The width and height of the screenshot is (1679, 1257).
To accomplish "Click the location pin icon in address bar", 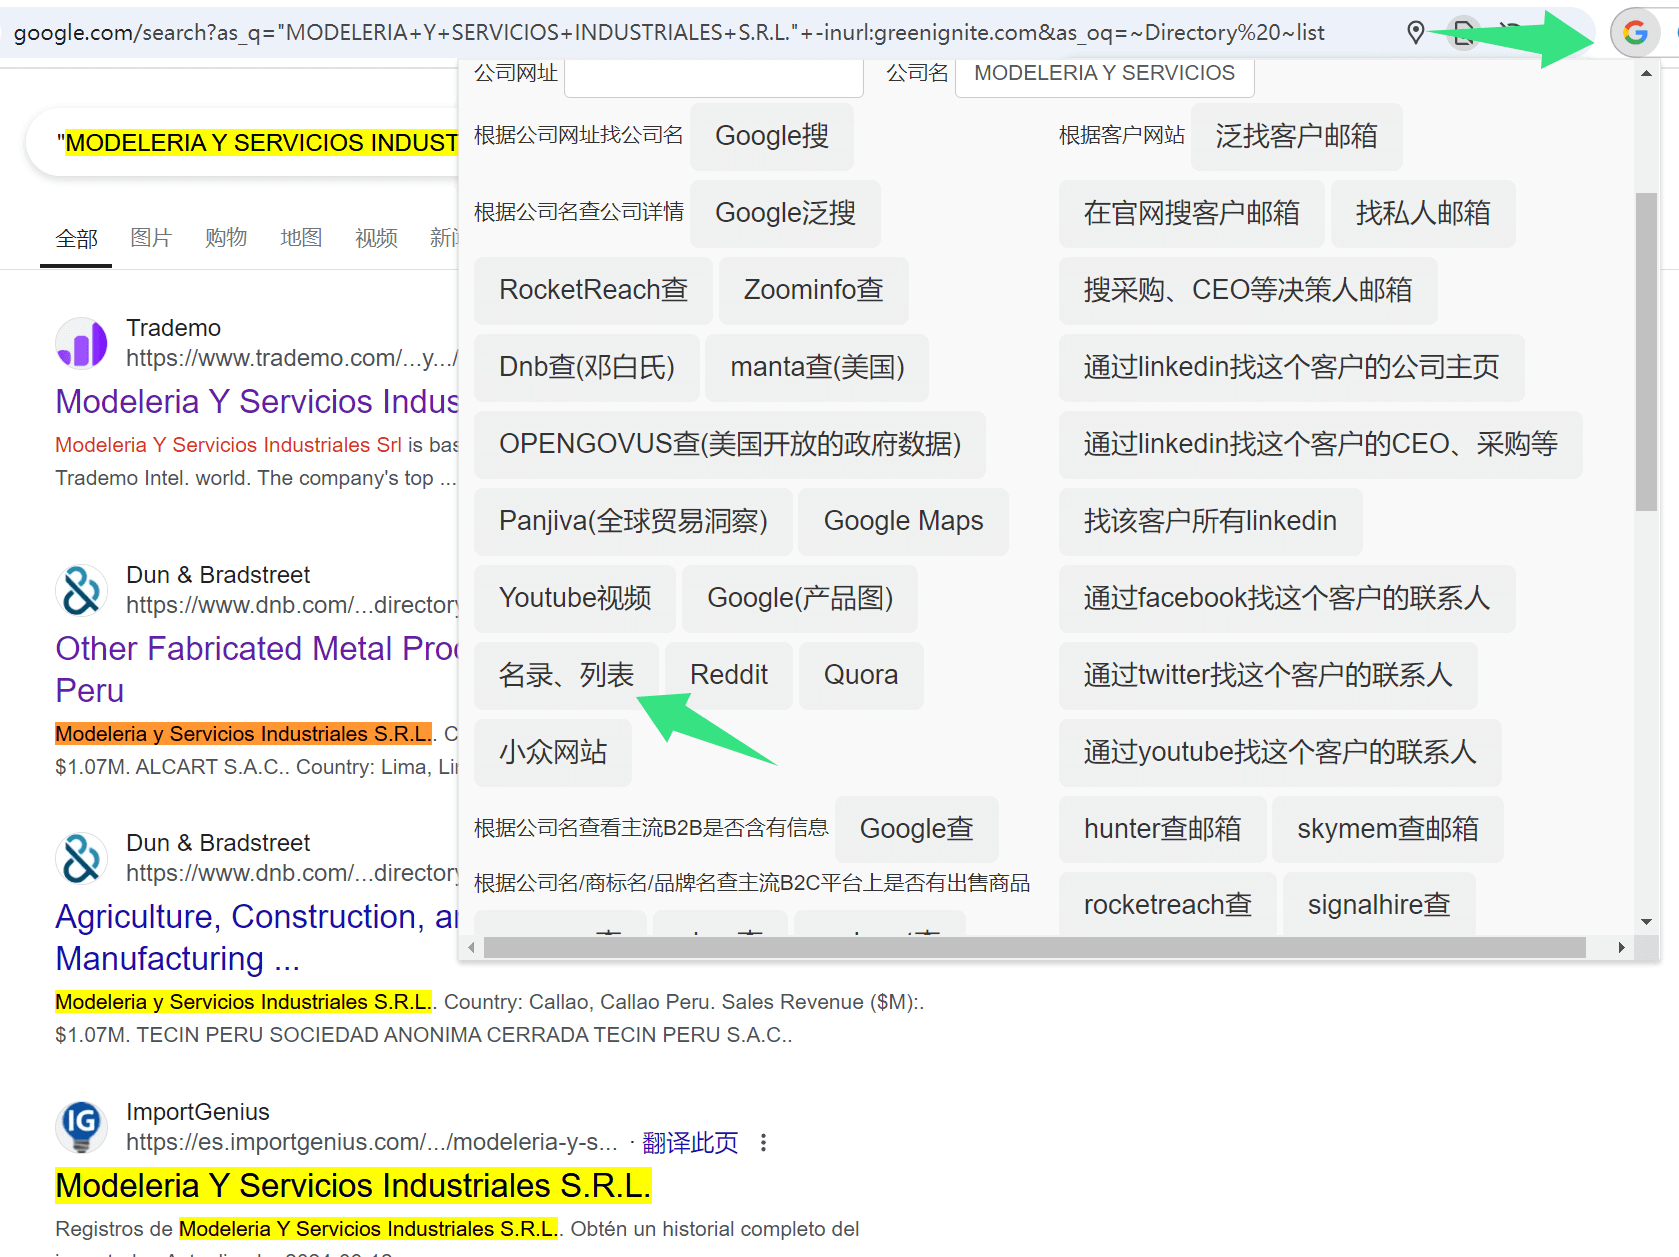I will point(1415,33).
